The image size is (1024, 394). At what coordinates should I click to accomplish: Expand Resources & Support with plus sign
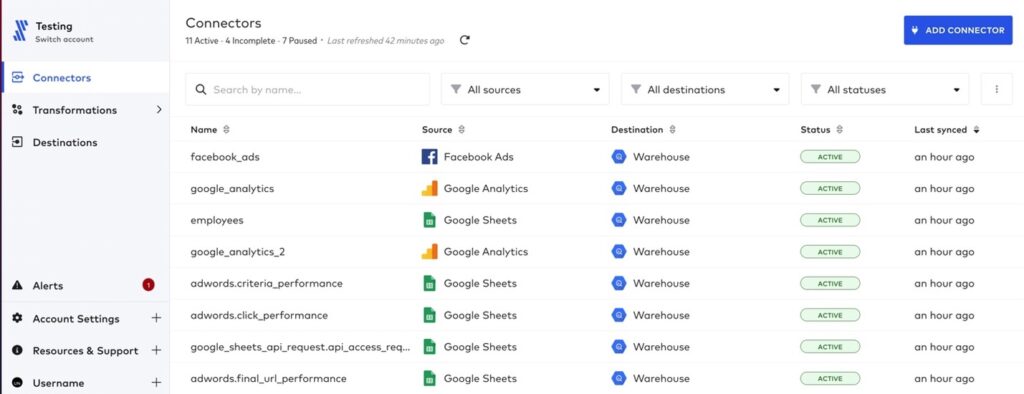click(x=156, y=350)
